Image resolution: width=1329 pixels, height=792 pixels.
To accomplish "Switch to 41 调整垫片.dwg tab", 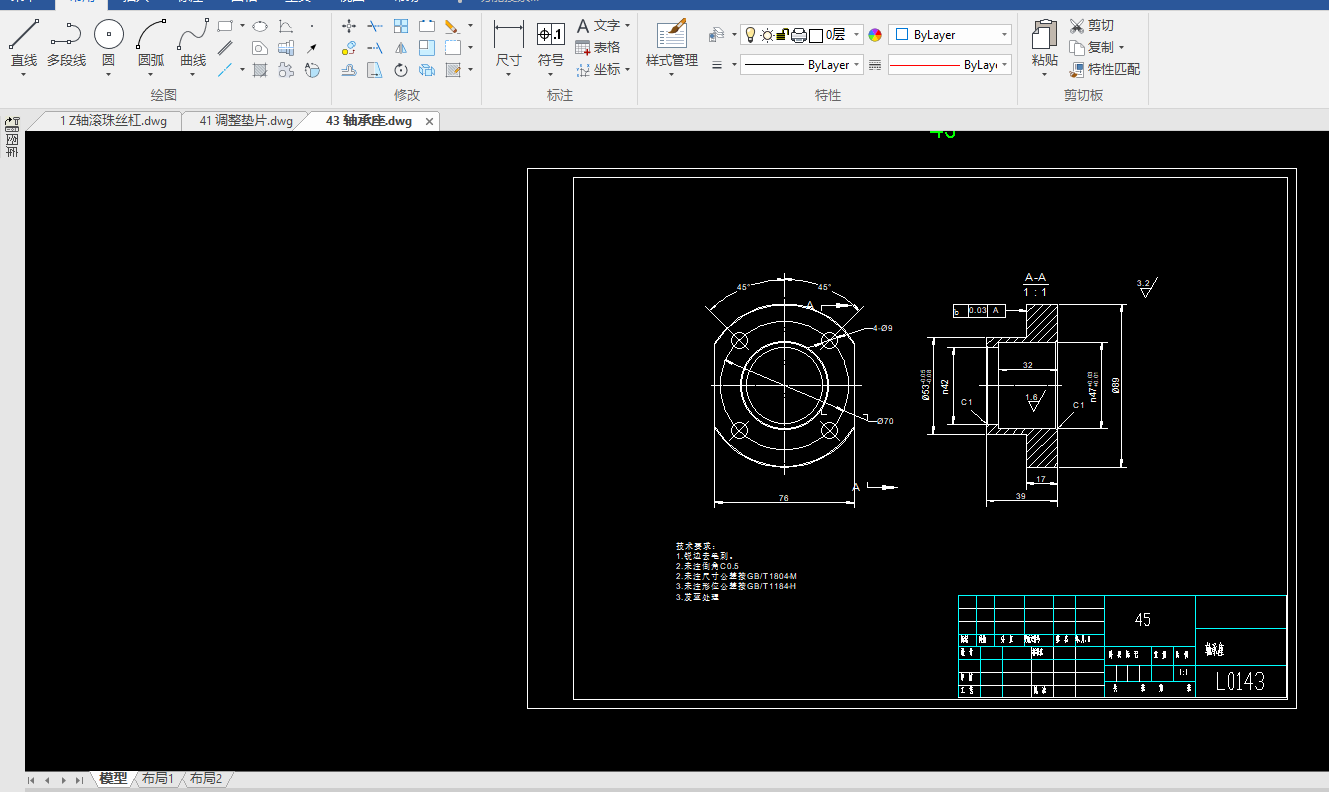I will pyautogui.click(x=246, y=121).
